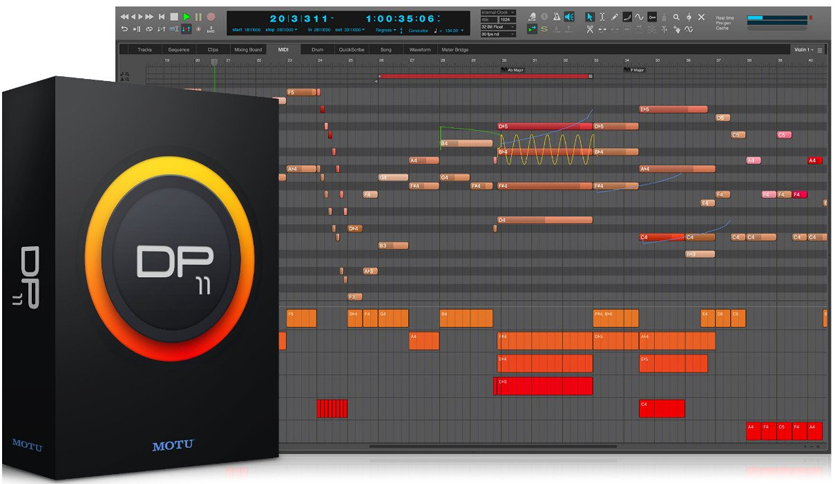Click the Real time performance meter bar
Screen dimensions: 836x484
click(x=777, y=18)
